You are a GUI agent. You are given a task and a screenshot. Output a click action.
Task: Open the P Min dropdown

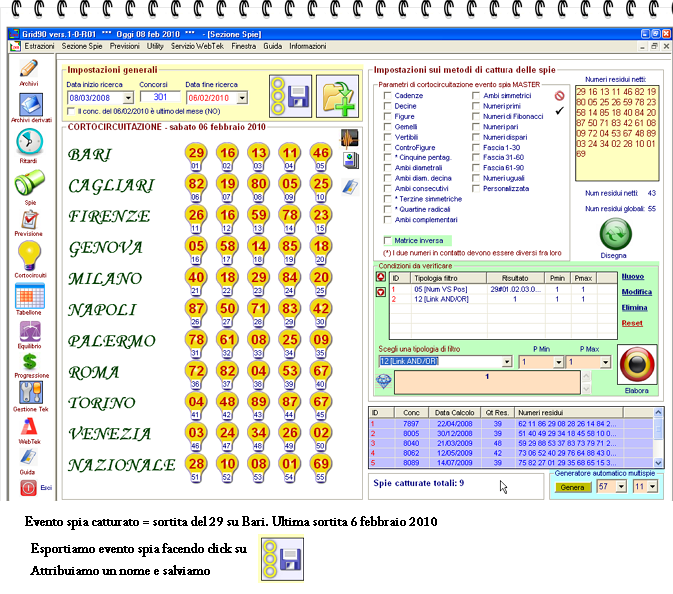558,363
